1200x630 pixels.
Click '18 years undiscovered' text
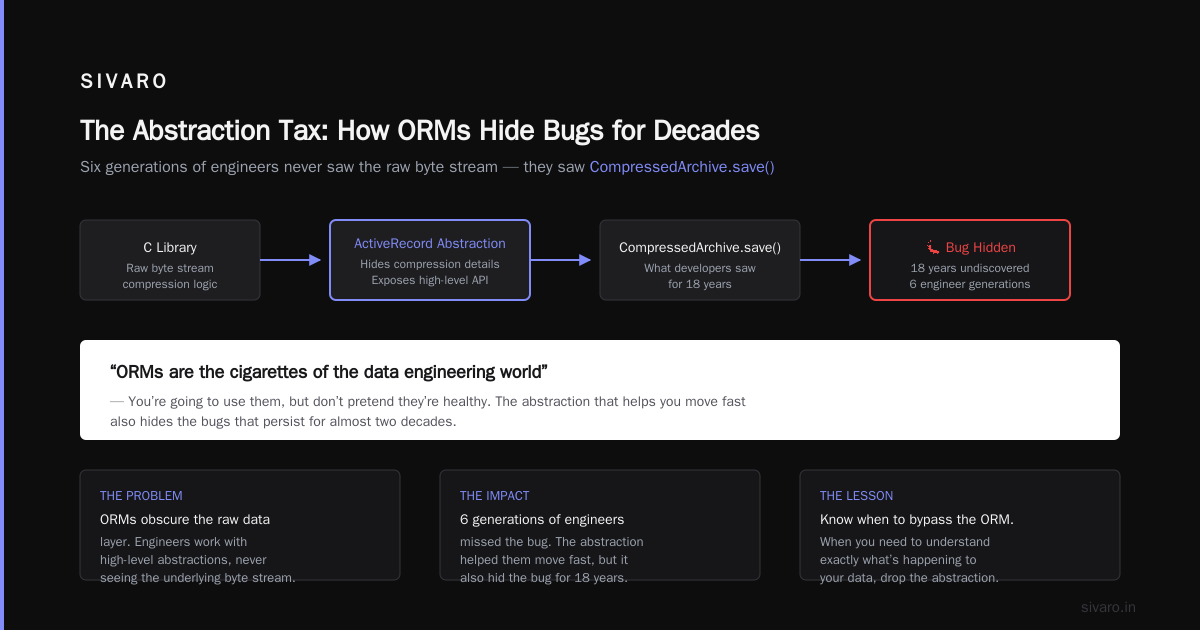[970, 268]
